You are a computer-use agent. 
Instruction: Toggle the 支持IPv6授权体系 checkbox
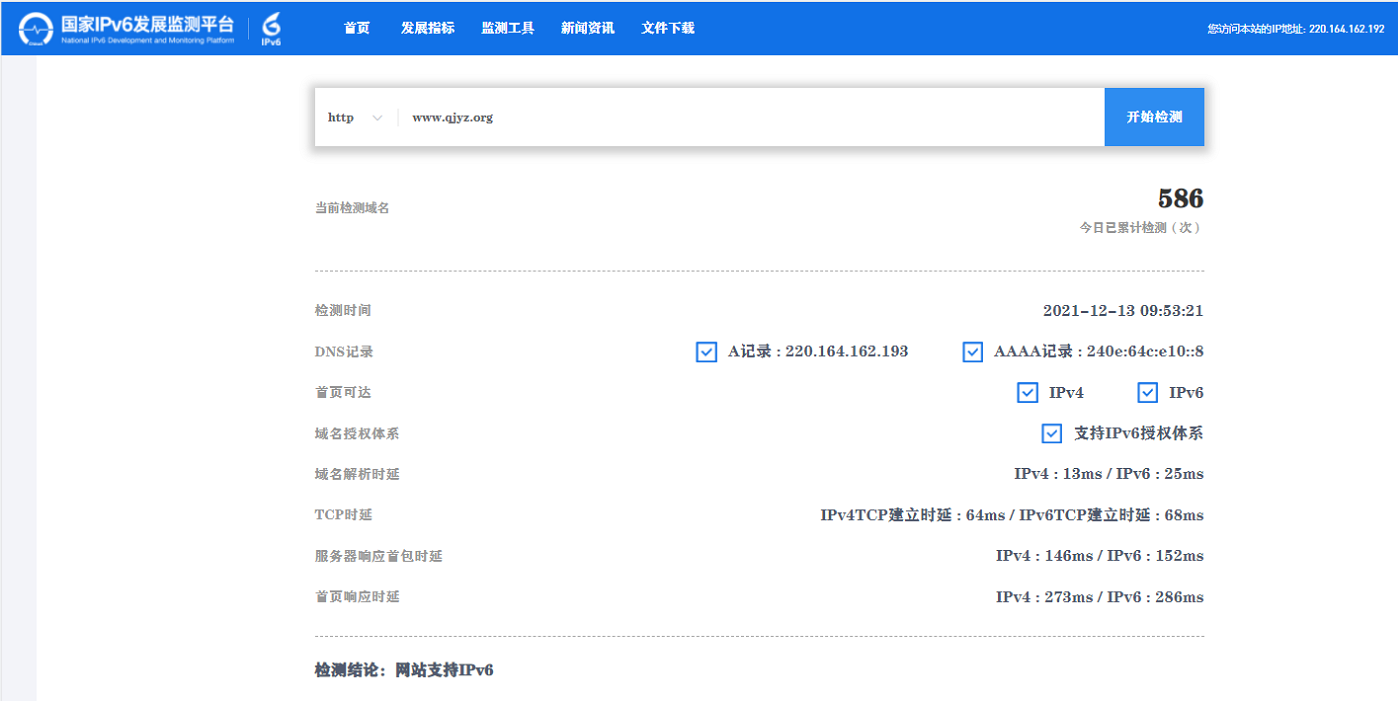coord(1051,434)
